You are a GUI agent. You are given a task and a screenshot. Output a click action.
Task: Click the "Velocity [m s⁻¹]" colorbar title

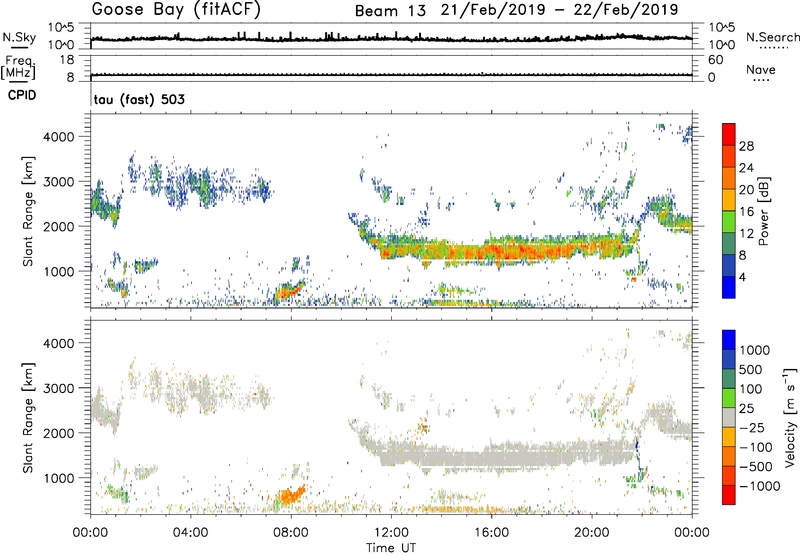click(790, 417)
